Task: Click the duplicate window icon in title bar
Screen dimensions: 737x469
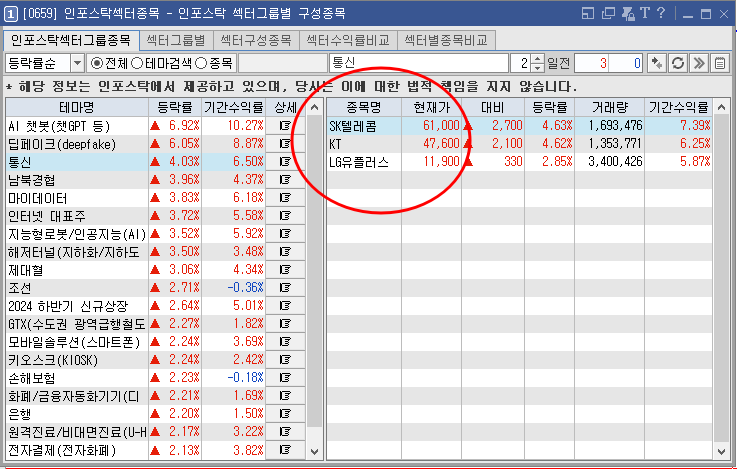Action: coord(608,13)
